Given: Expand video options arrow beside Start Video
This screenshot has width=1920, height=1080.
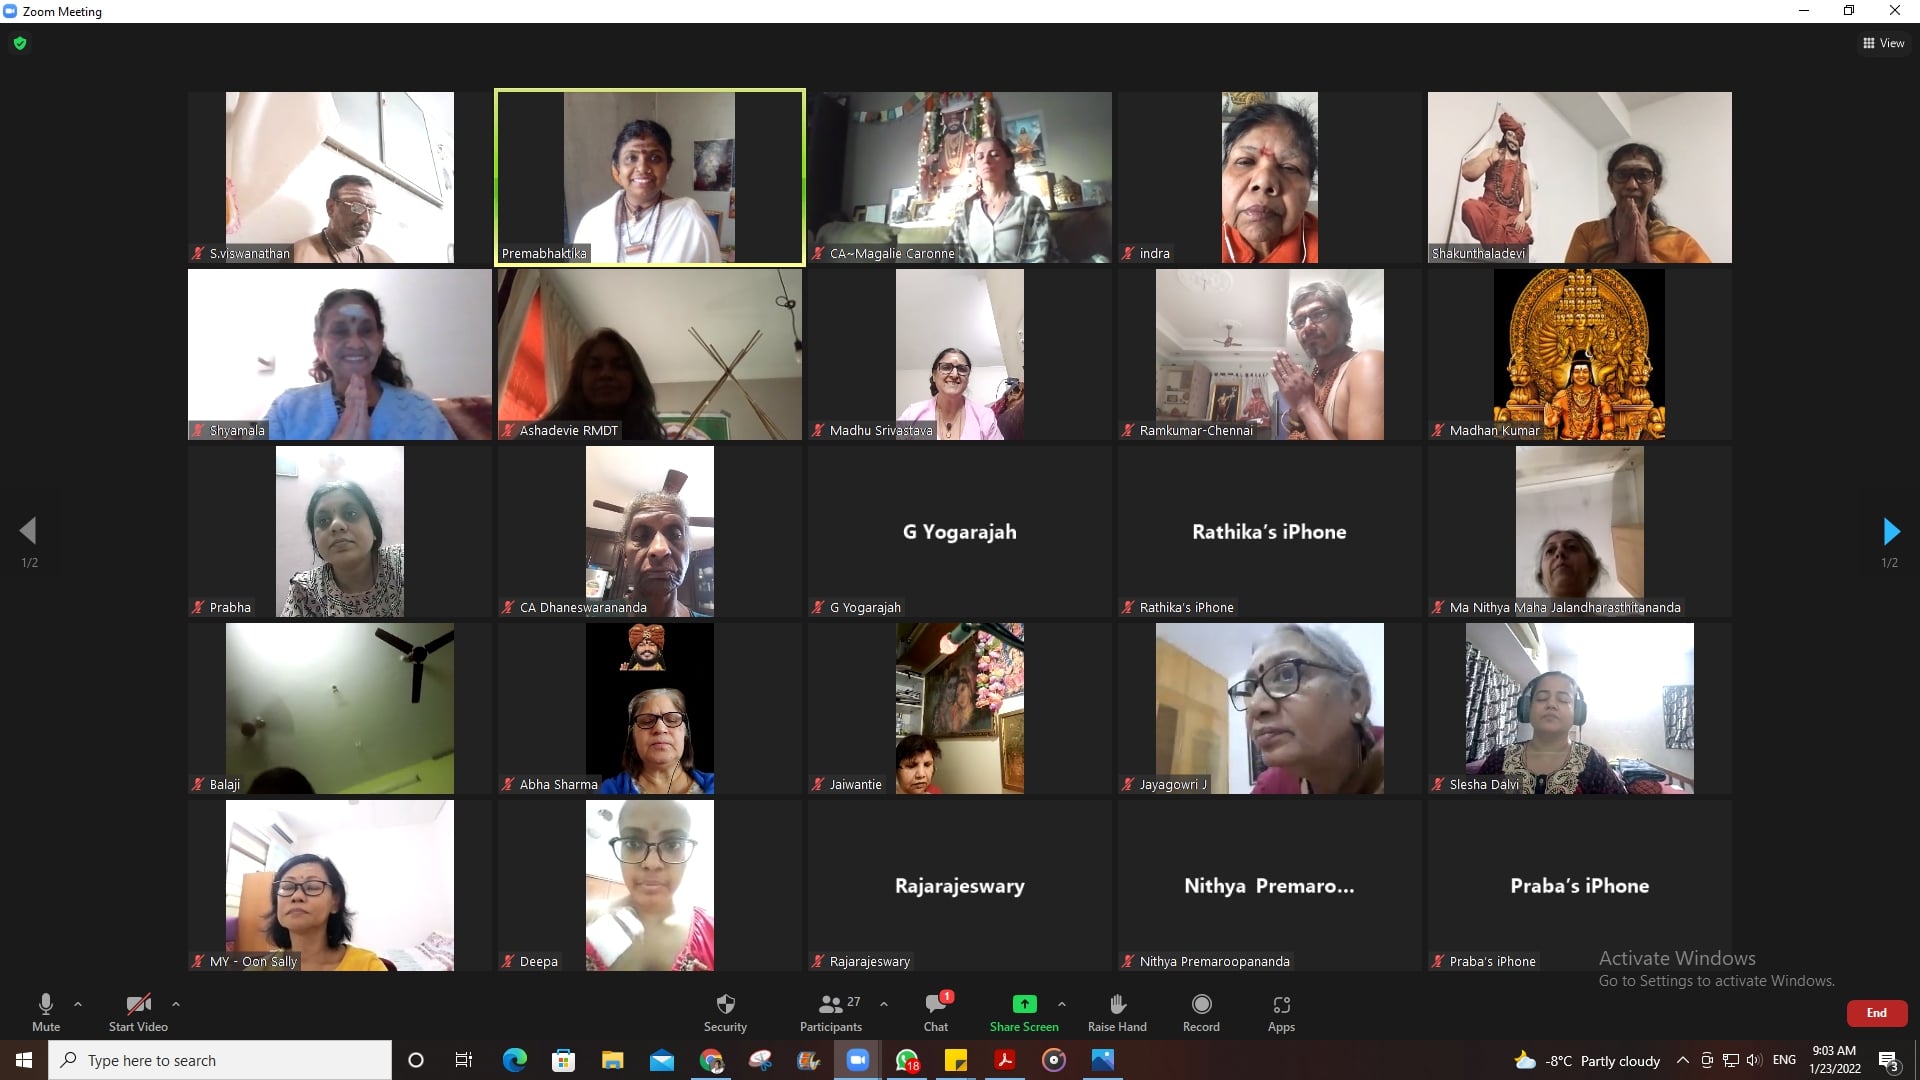Looking at the screenshot, I should (x=176, y=1003).
